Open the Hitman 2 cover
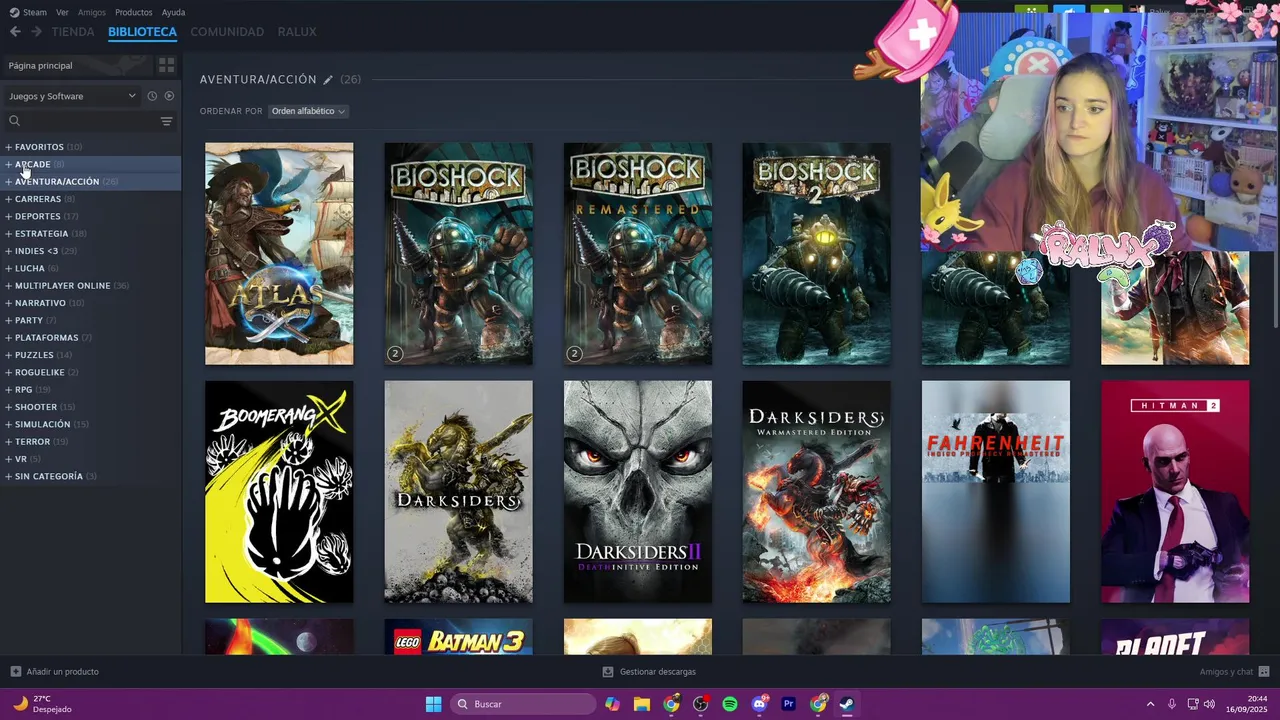This screenshot has height=720, width=1280. pyautogui.click(x=1175, y=492)
